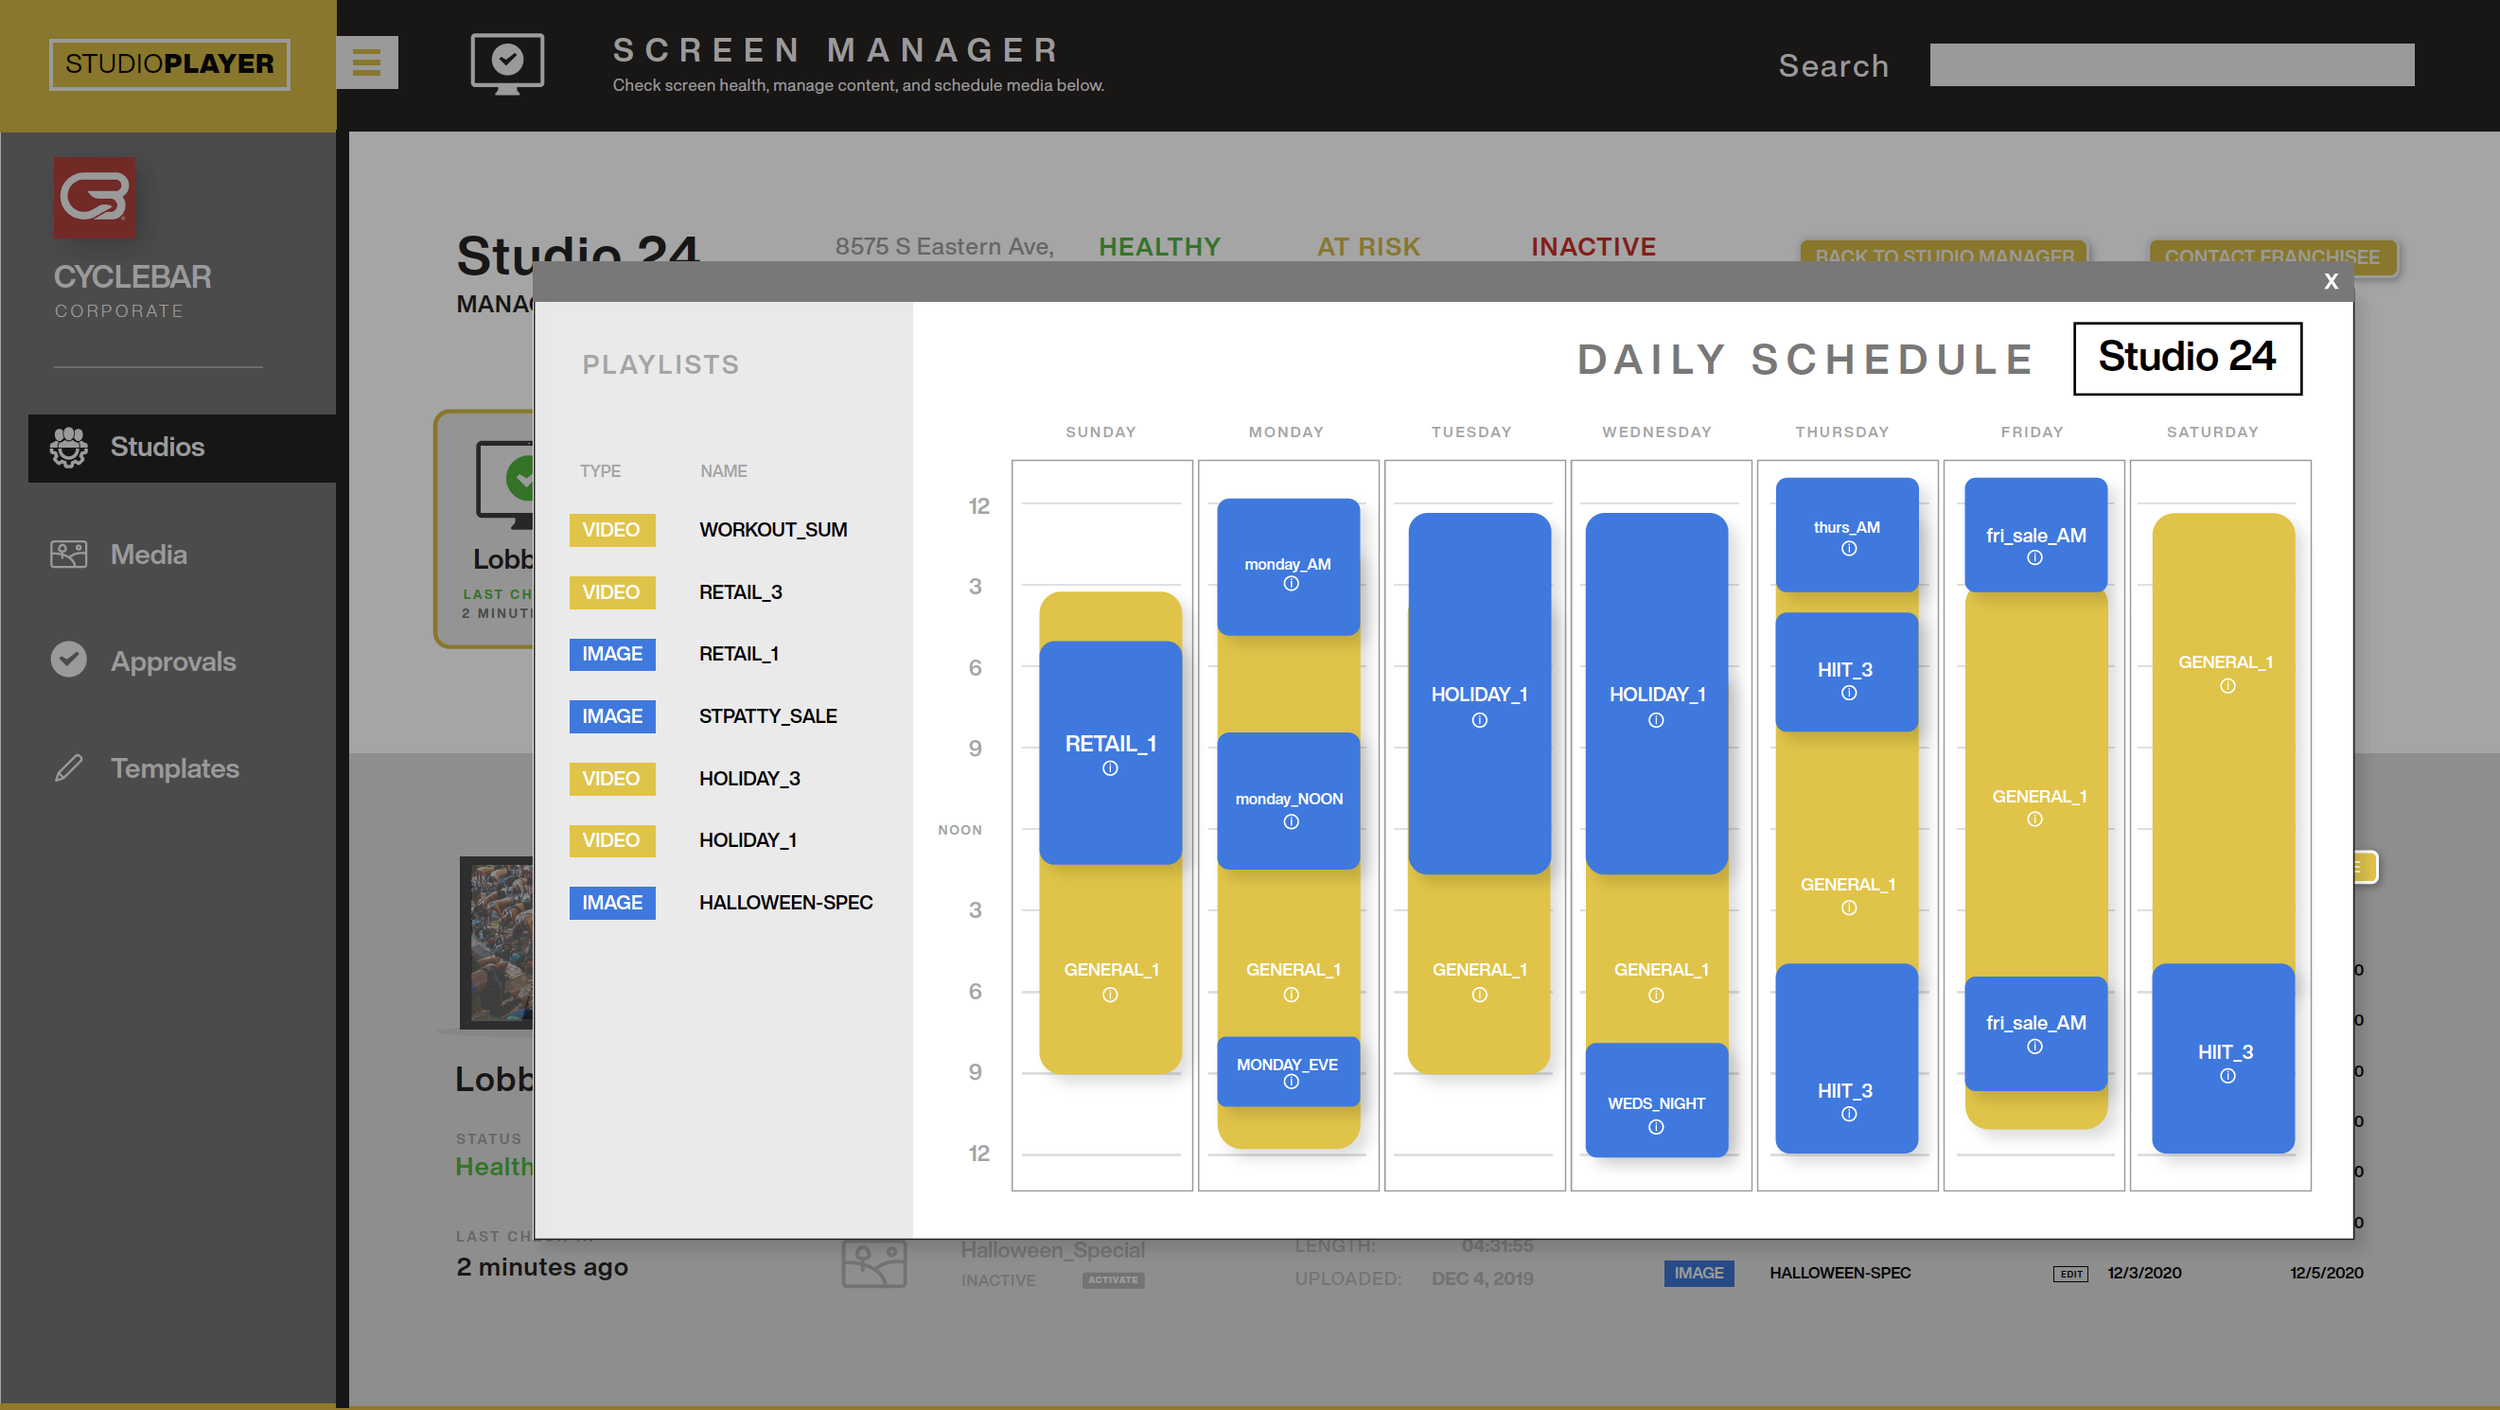Select the WORKOUT_SUM video playlist
This screenshot has height=1410, width=2500.
pyautogui.click(x=772, y=530)
